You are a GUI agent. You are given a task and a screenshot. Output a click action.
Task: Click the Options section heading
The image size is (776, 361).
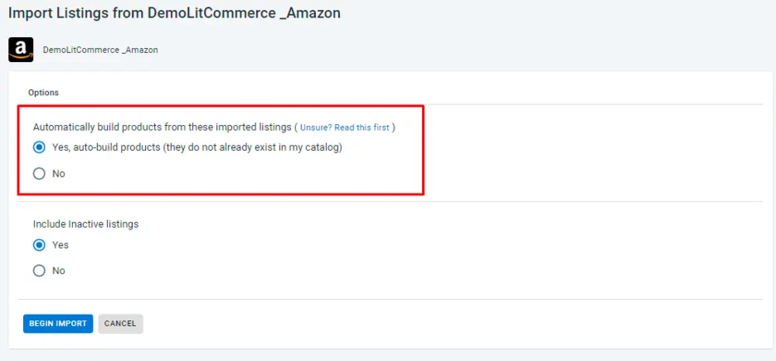point(44,93)
